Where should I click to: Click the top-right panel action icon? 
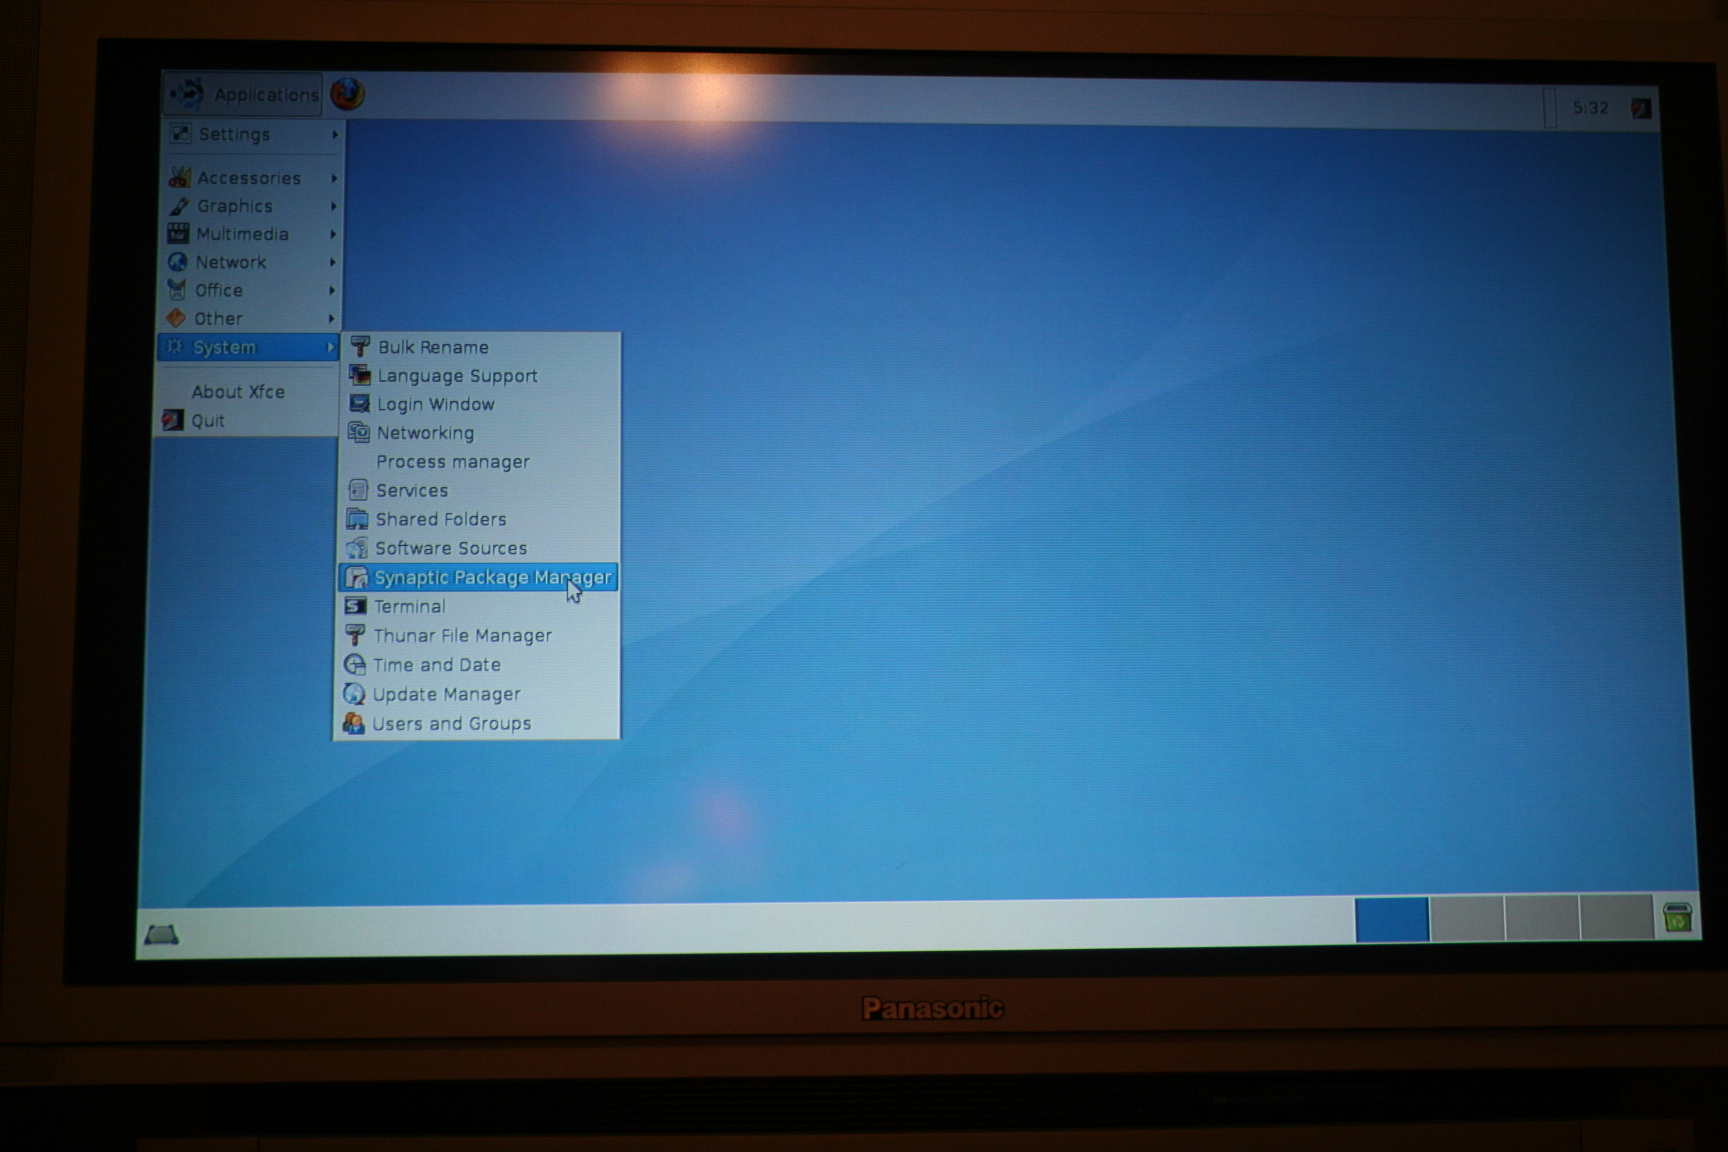coord(1641,108)
